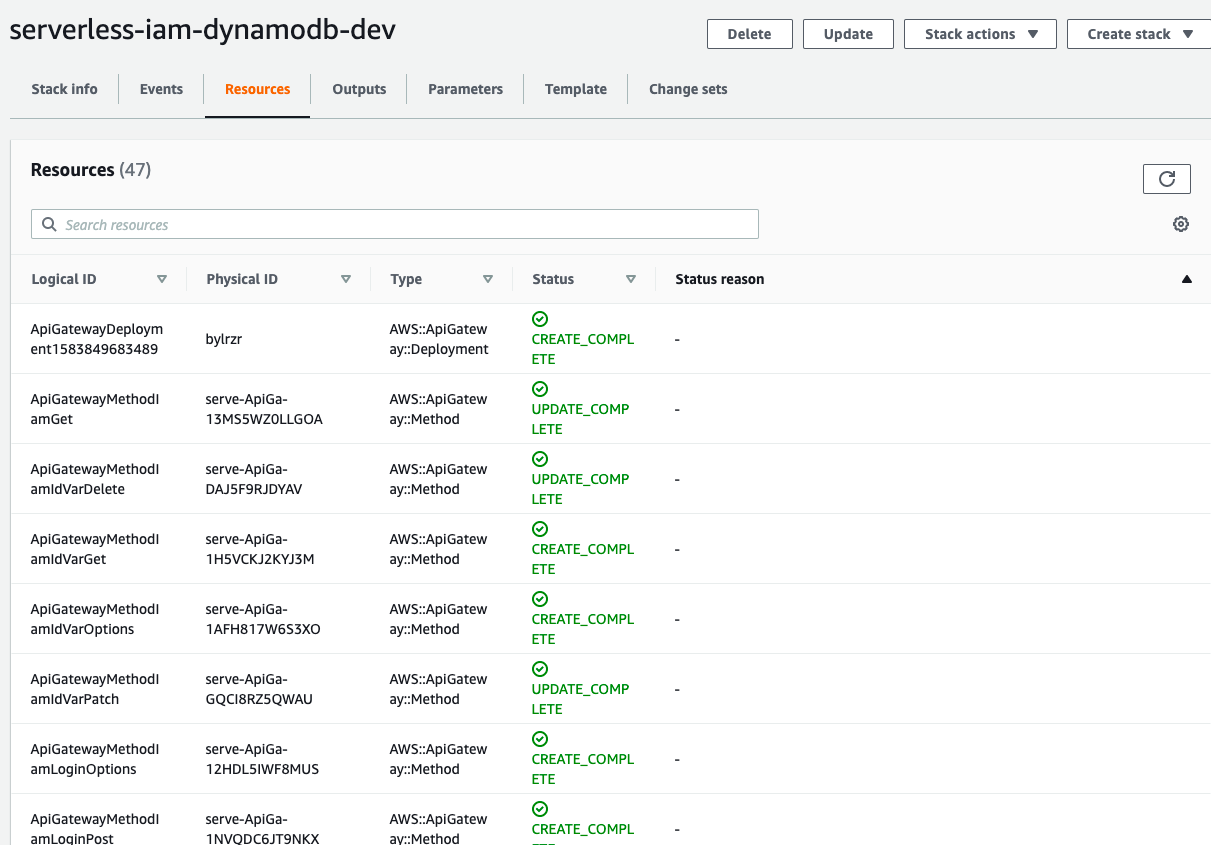
Task: Select ApiGatewayMethodIamIdVarOptions logical ID
Action: [95, 619]
